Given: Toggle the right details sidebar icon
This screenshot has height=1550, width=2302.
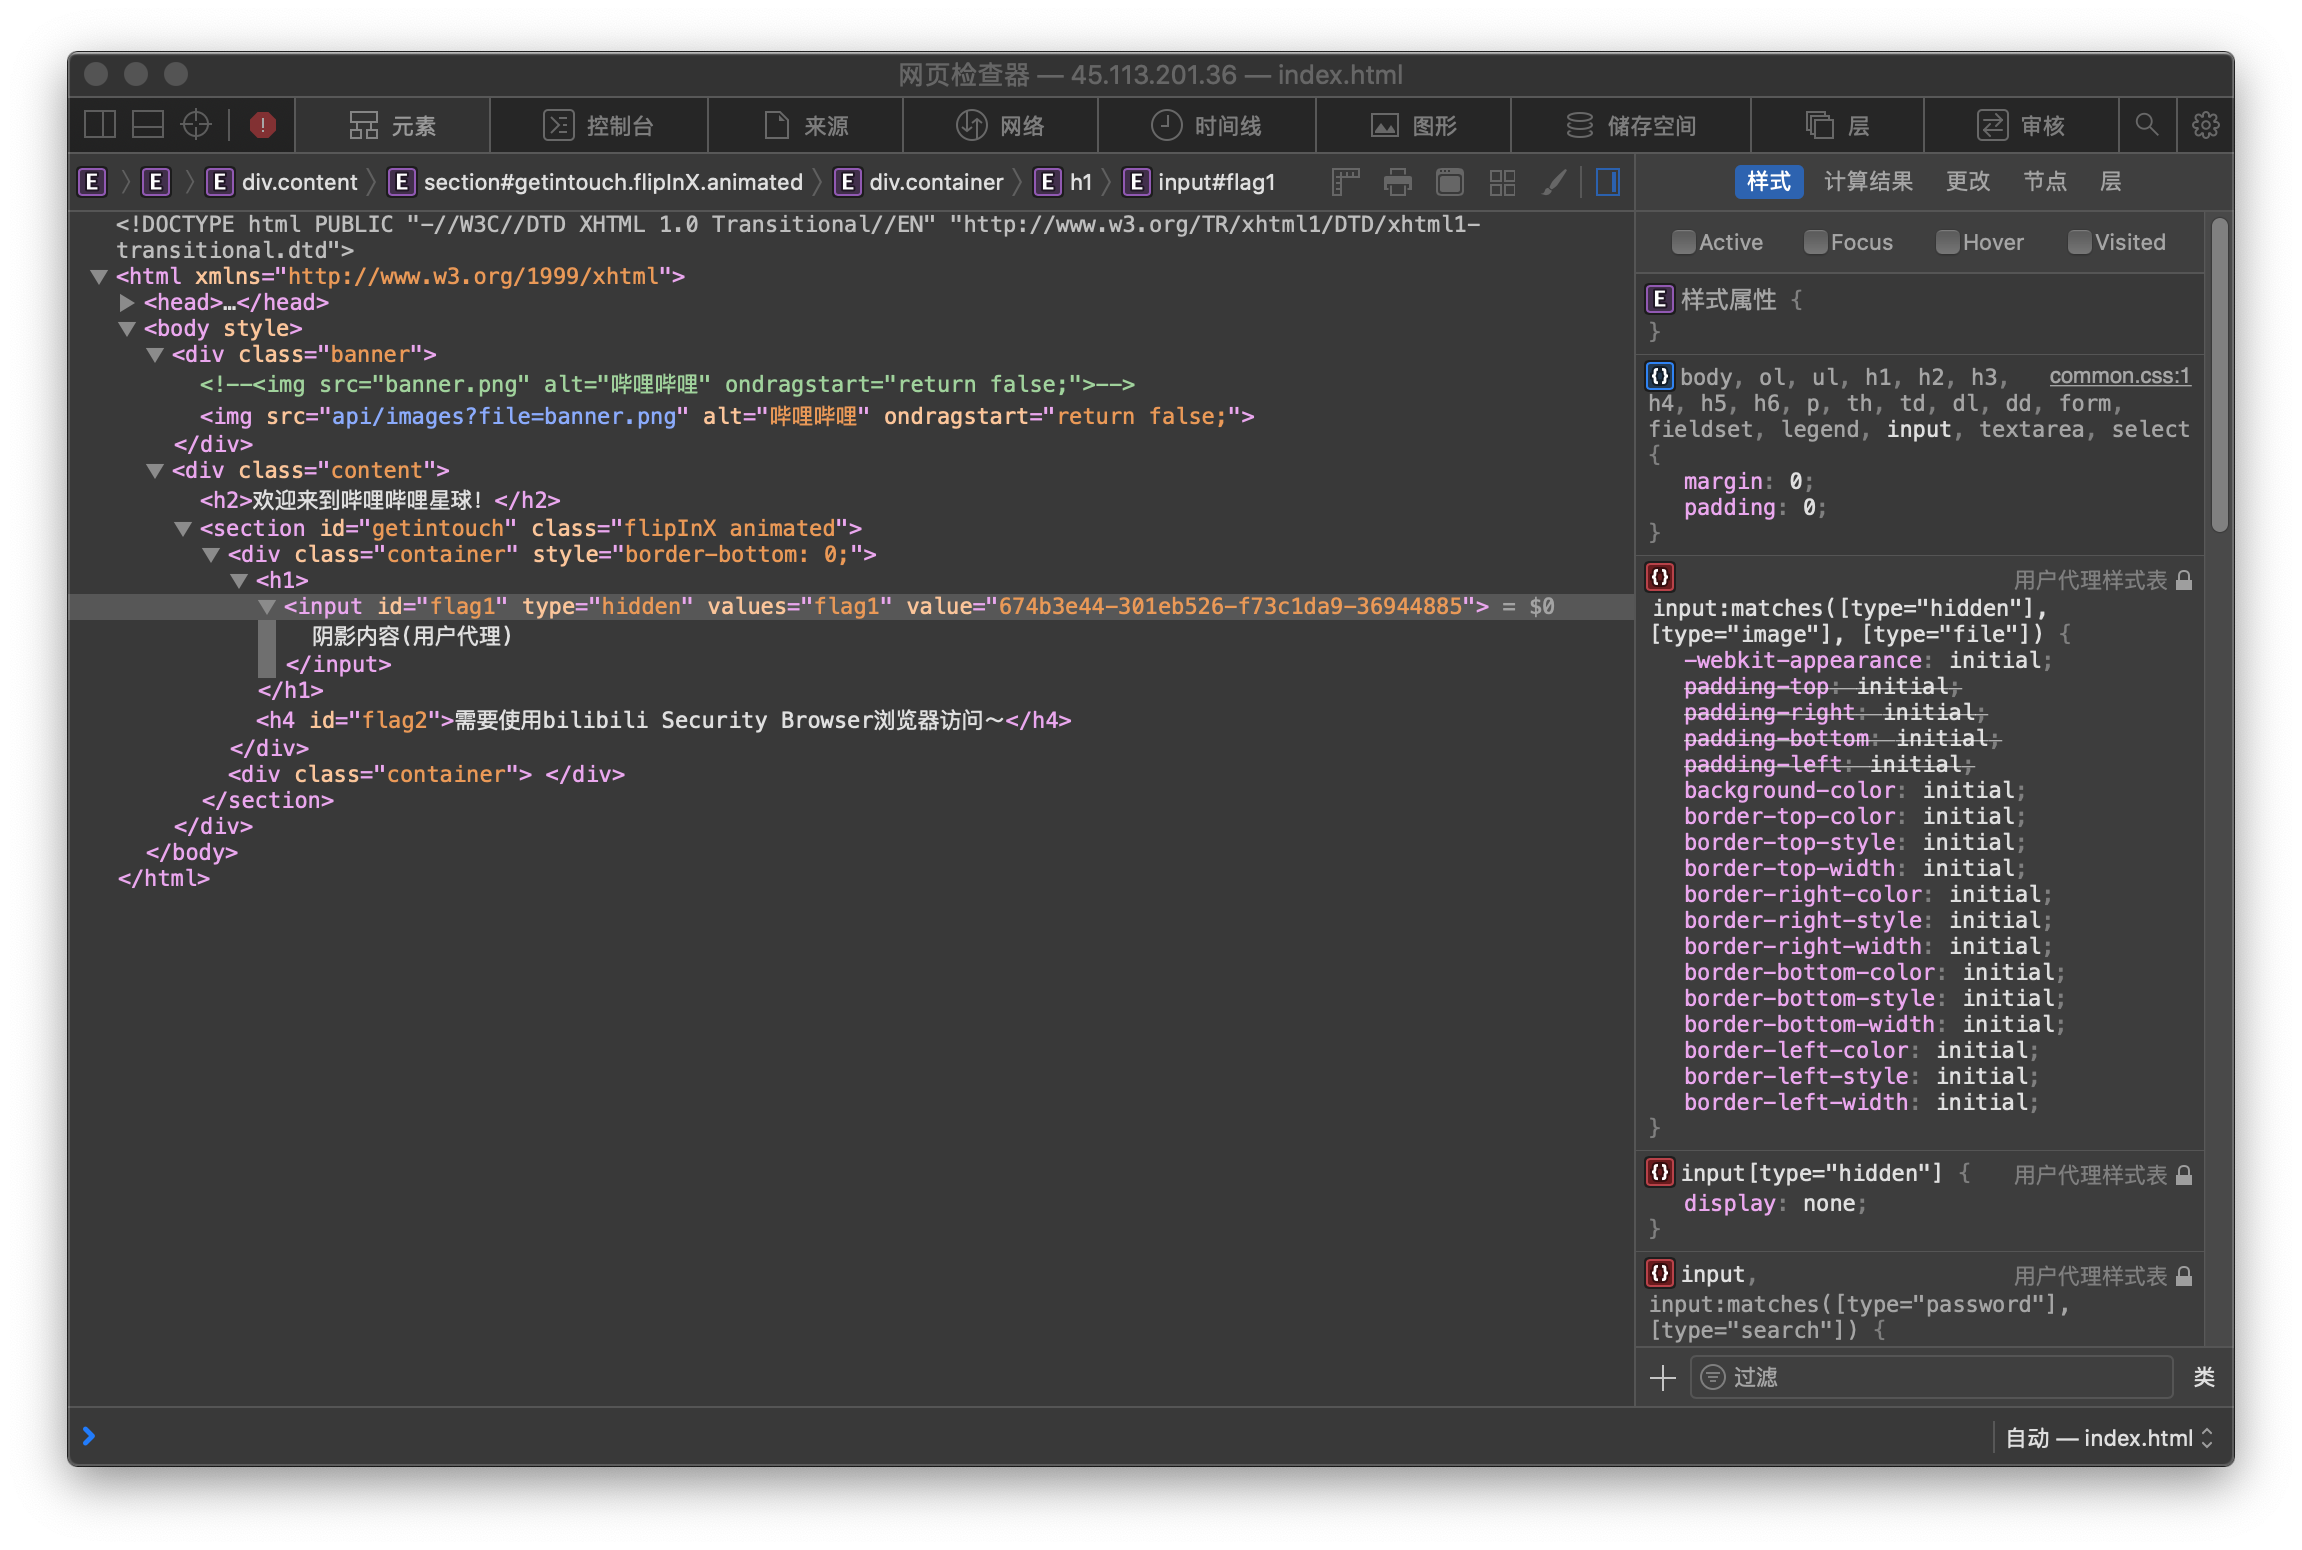Looking at the screenshot, I should click(1607, 182).
